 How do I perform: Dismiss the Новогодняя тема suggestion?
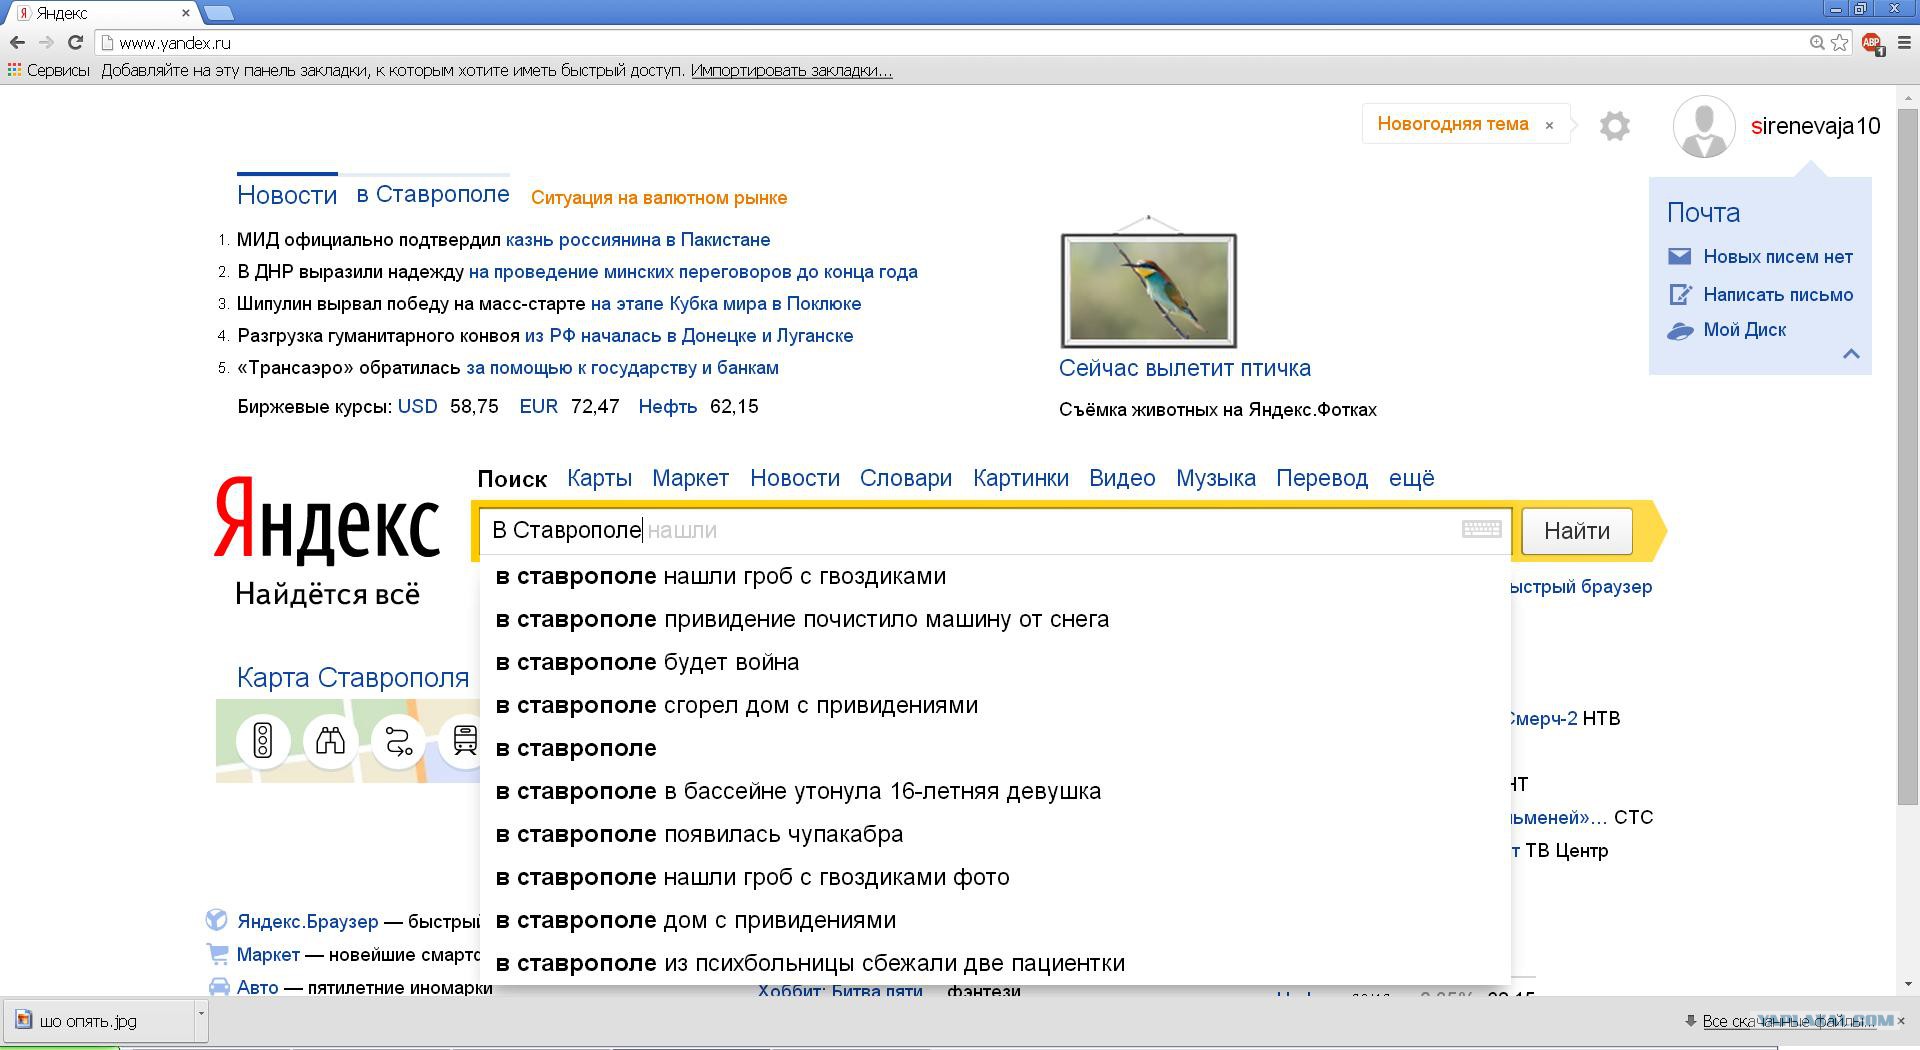pos(1549,125)
